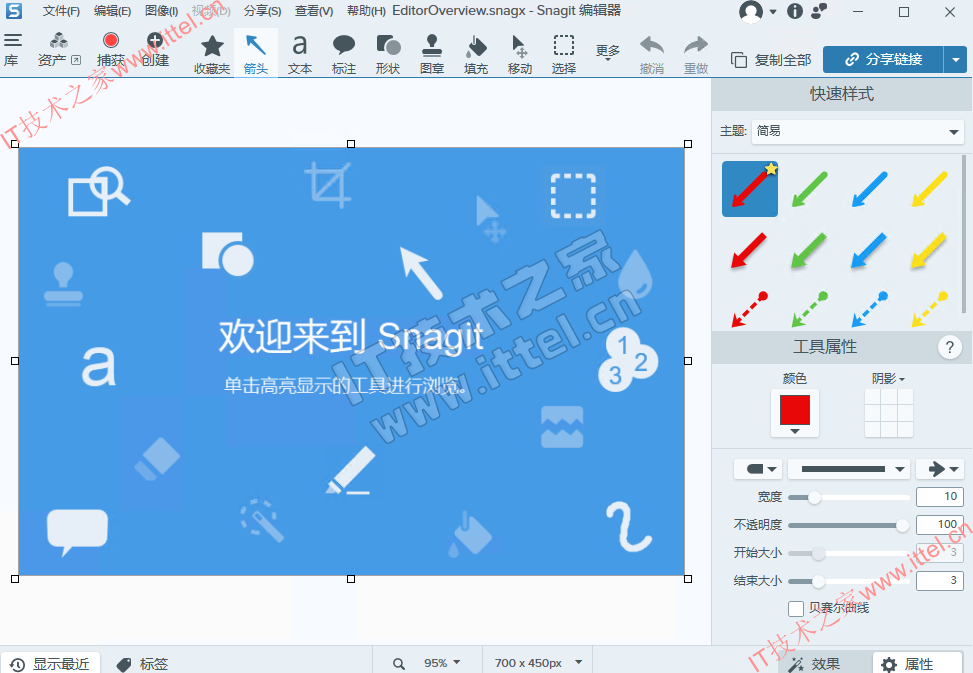Select the starred red double arrow style

coord(750,189)
